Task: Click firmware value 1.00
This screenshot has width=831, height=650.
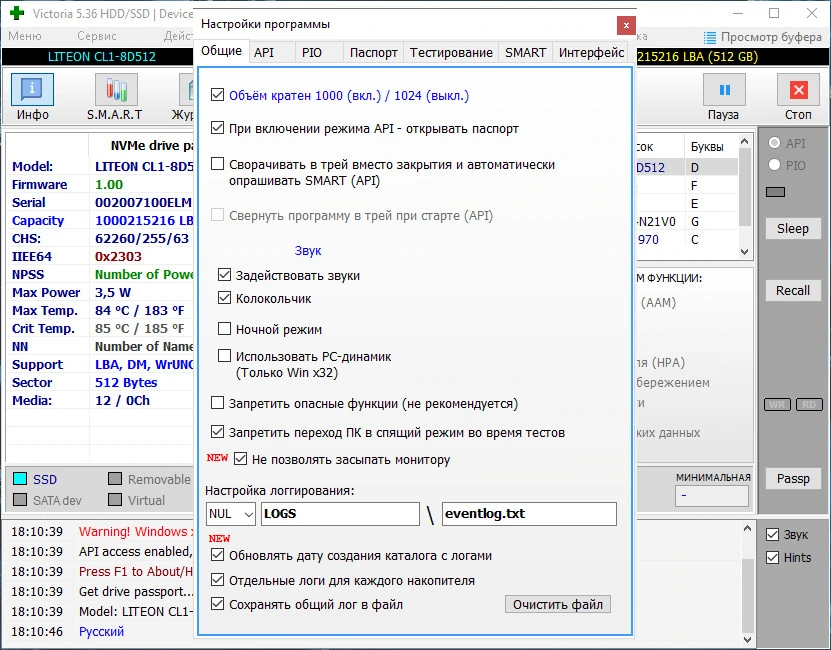Action: (x=109, y=185)
